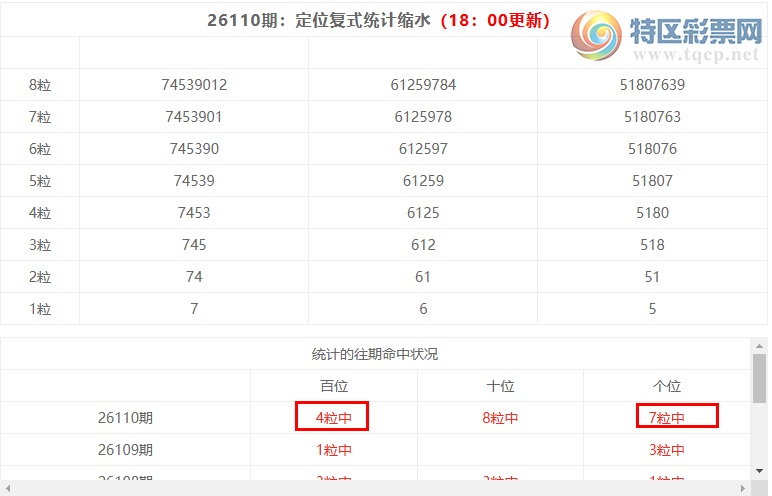The image size is (772, 496).
Task: Click the 26110期 定位复式统计缩水 title
Action: point(319,20)
